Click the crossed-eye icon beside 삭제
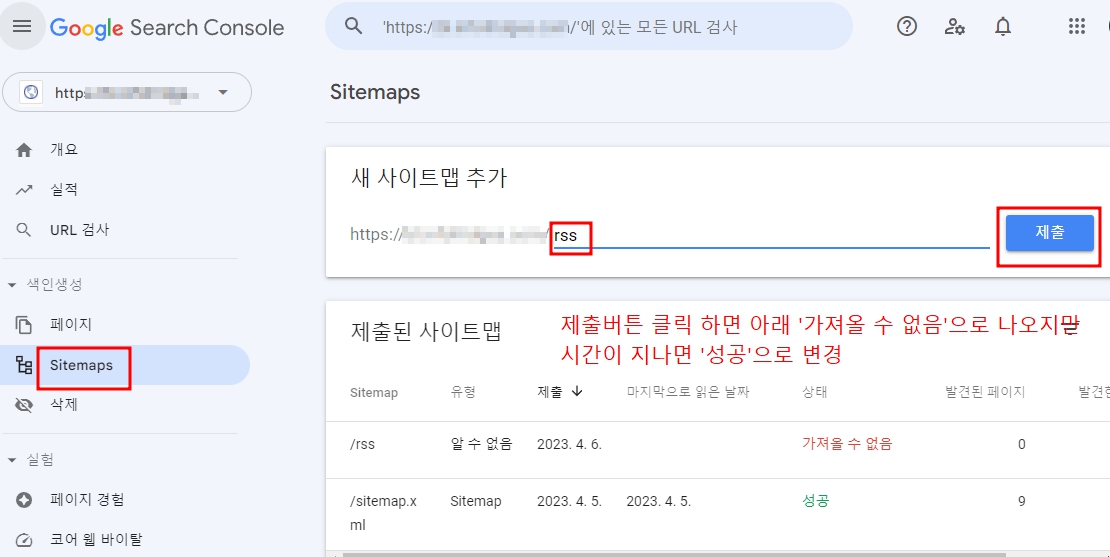The height and width of the screenshot is (557, 1110). tap(24, 405)
